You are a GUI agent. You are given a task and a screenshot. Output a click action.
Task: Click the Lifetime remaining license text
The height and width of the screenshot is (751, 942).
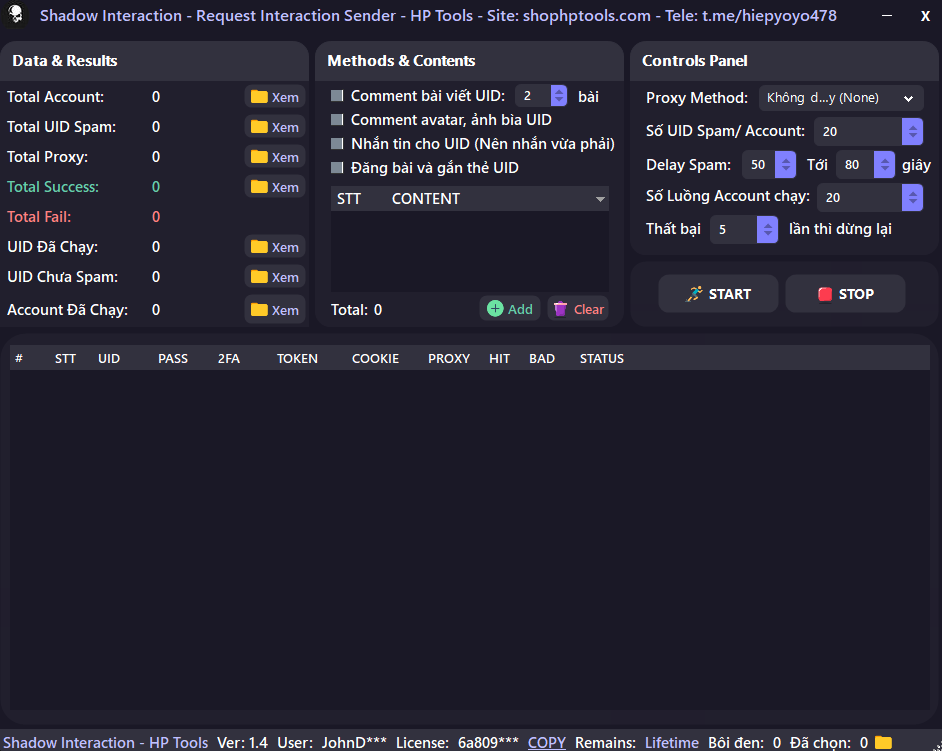pyautogui.click(x=672, y=743)
